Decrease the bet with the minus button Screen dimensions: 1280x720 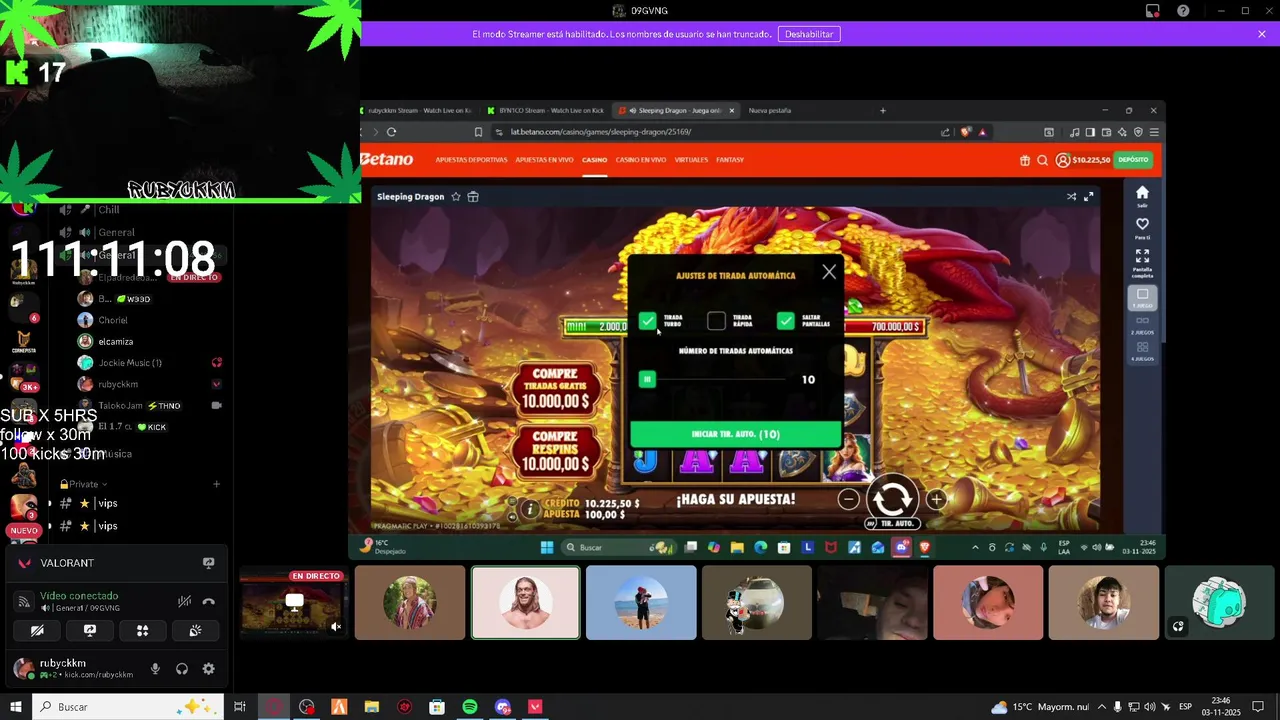pyautogui.click(x=848, y=499)
